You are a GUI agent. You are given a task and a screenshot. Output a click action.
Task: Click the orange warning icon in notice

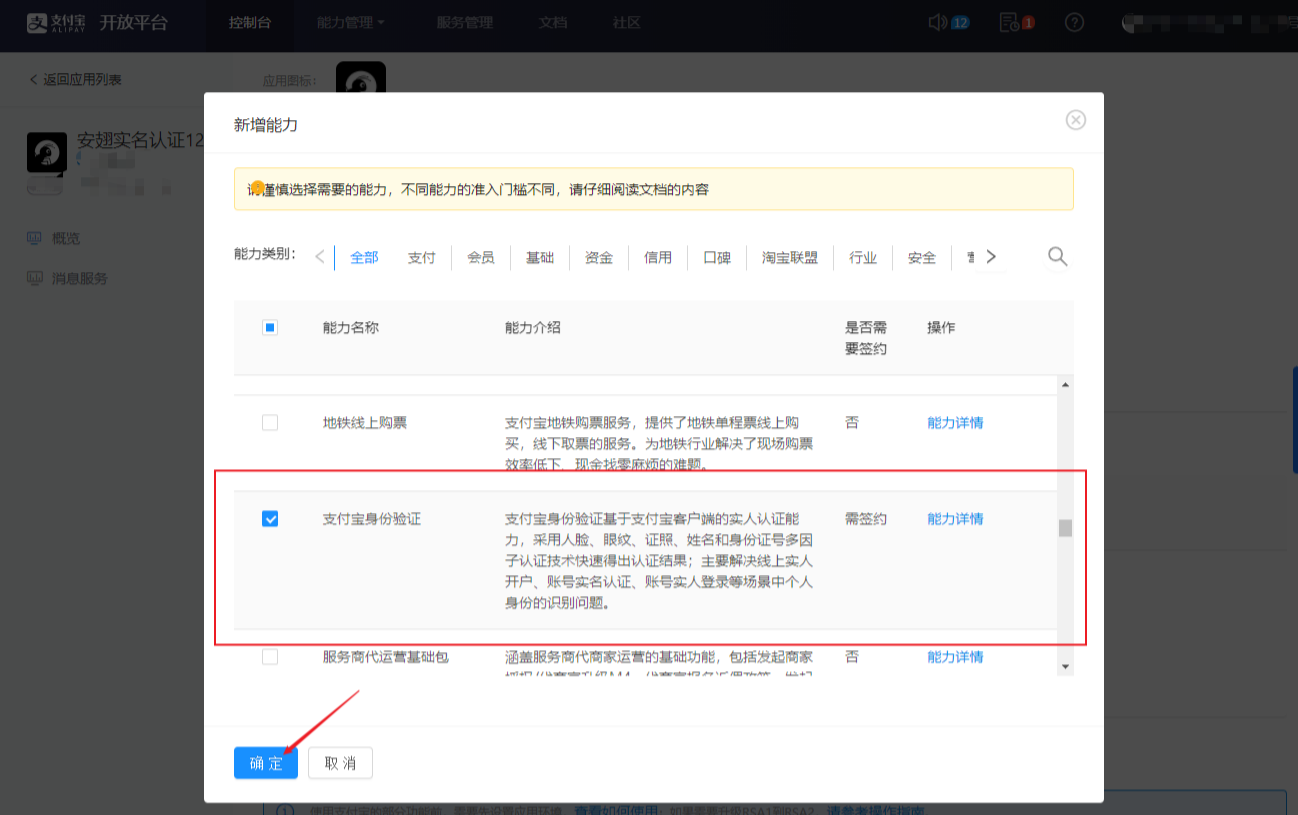(x=258, y=187)
